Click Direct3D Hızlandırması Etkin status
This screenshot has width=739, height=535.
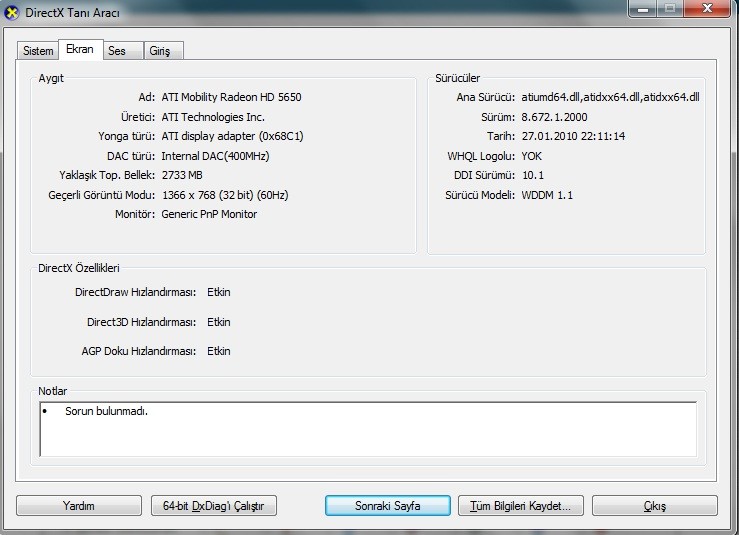click(x=219, y=322)
